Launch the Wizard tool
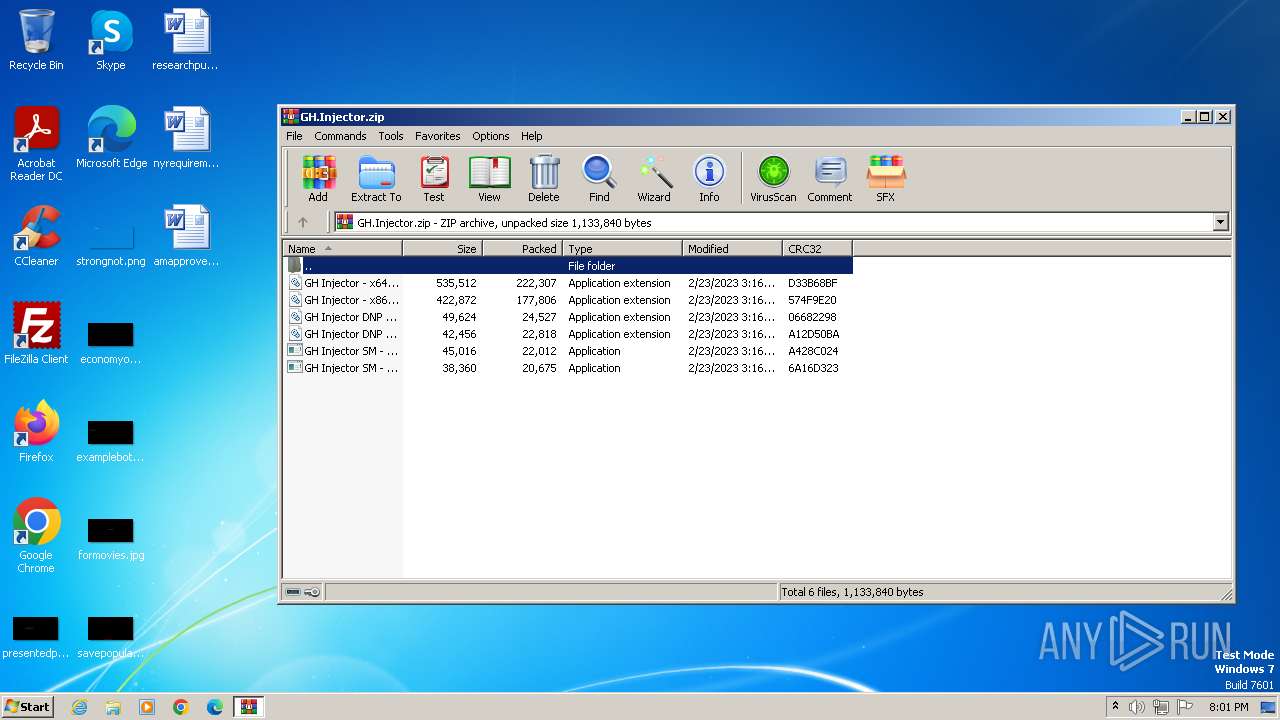This screenshot has height=720, width=1280. [x=654, y=179]
